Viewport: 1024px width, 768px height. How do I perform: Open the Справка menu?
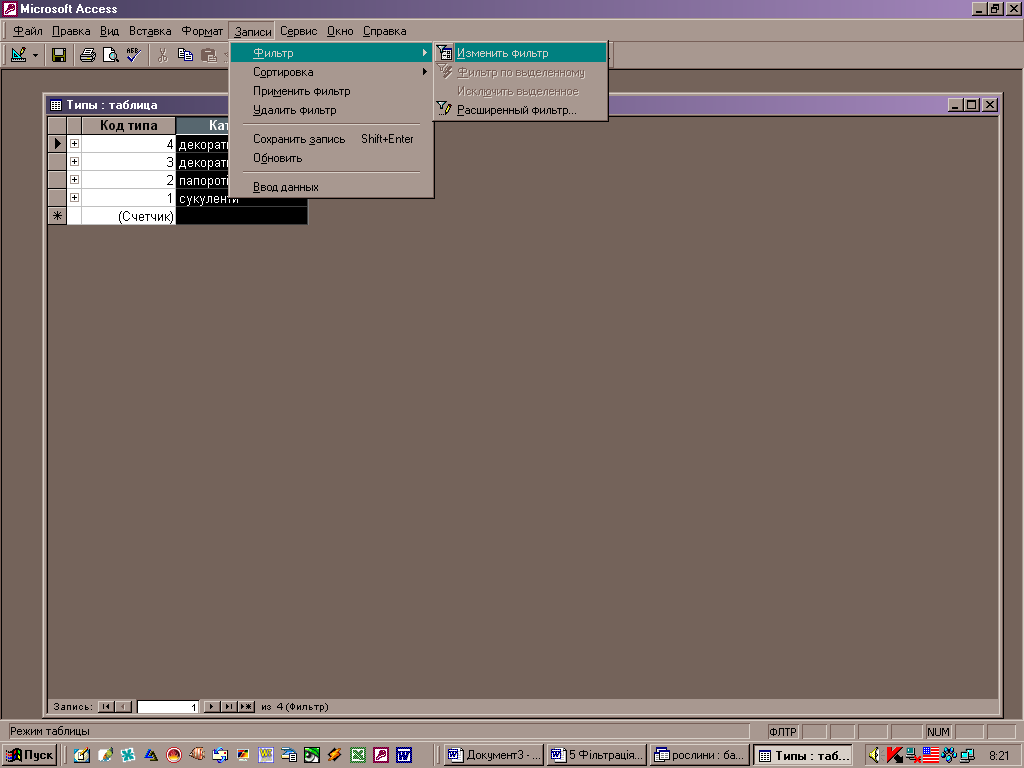click(384, 31)
